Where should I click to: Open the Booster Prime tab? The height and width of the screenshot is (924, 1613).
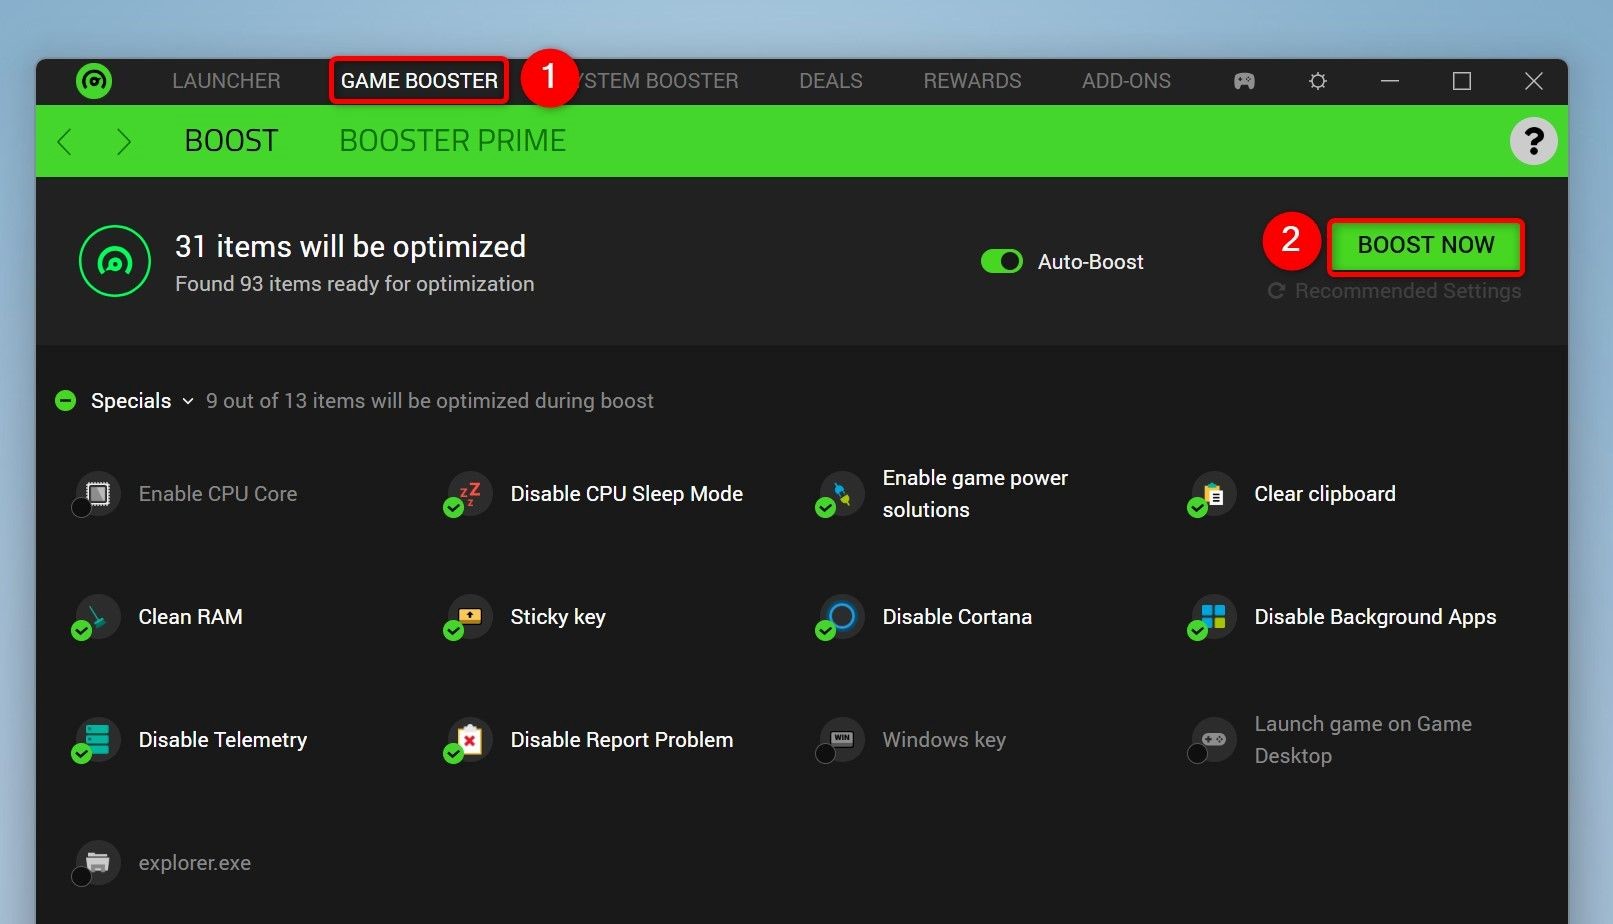pyautogui.click(x=452, y=141)
